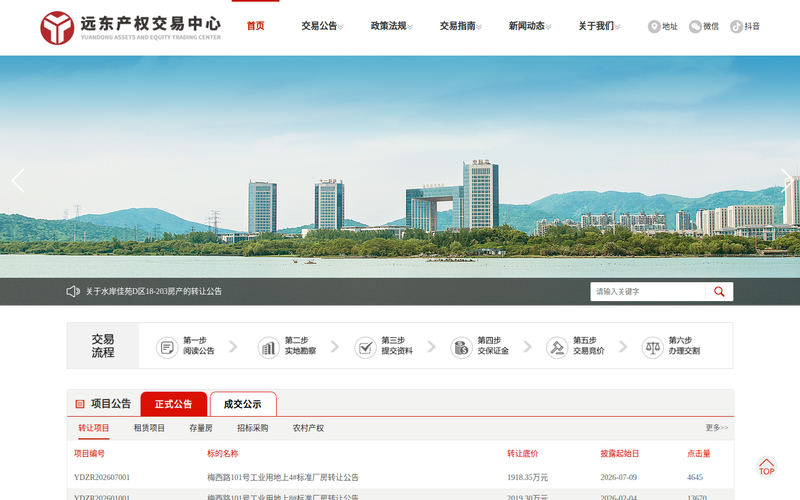Click the announcement speaker icon
This screenshot has width=800, height=500.
pyautogui.click(x=73, y=291)
